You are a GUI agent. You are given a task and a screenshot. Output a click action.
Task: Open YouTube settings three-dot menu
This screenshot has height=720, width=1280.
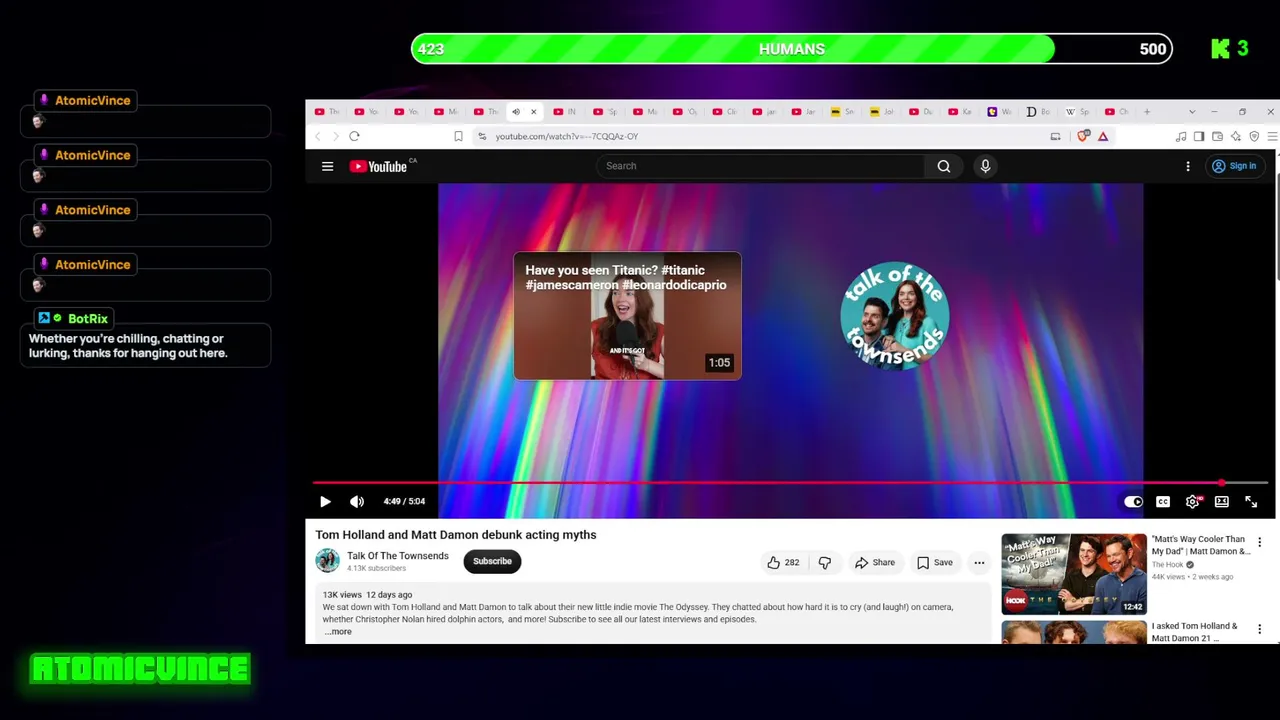1188,166
